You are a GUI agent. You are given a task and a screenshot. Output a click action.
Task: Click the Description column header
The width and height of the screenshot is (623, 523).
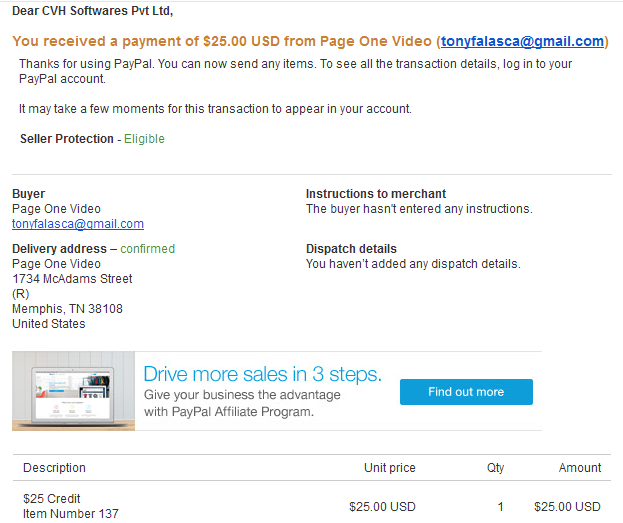click(54, 468)
